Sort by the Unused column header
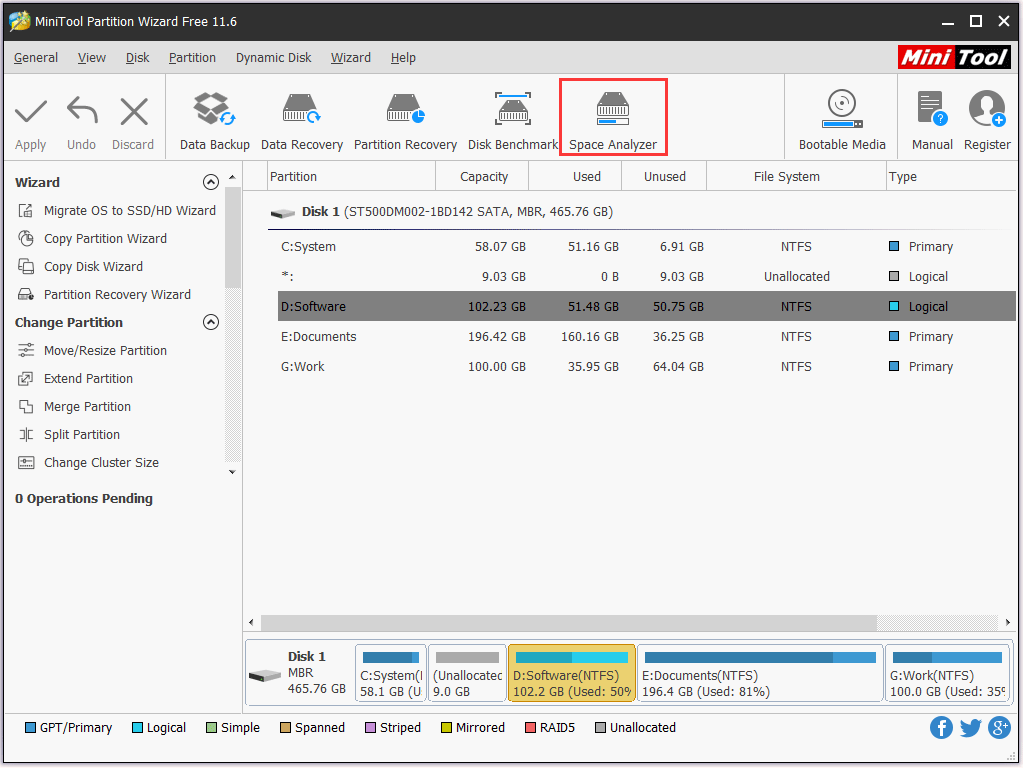 (664, 177)
